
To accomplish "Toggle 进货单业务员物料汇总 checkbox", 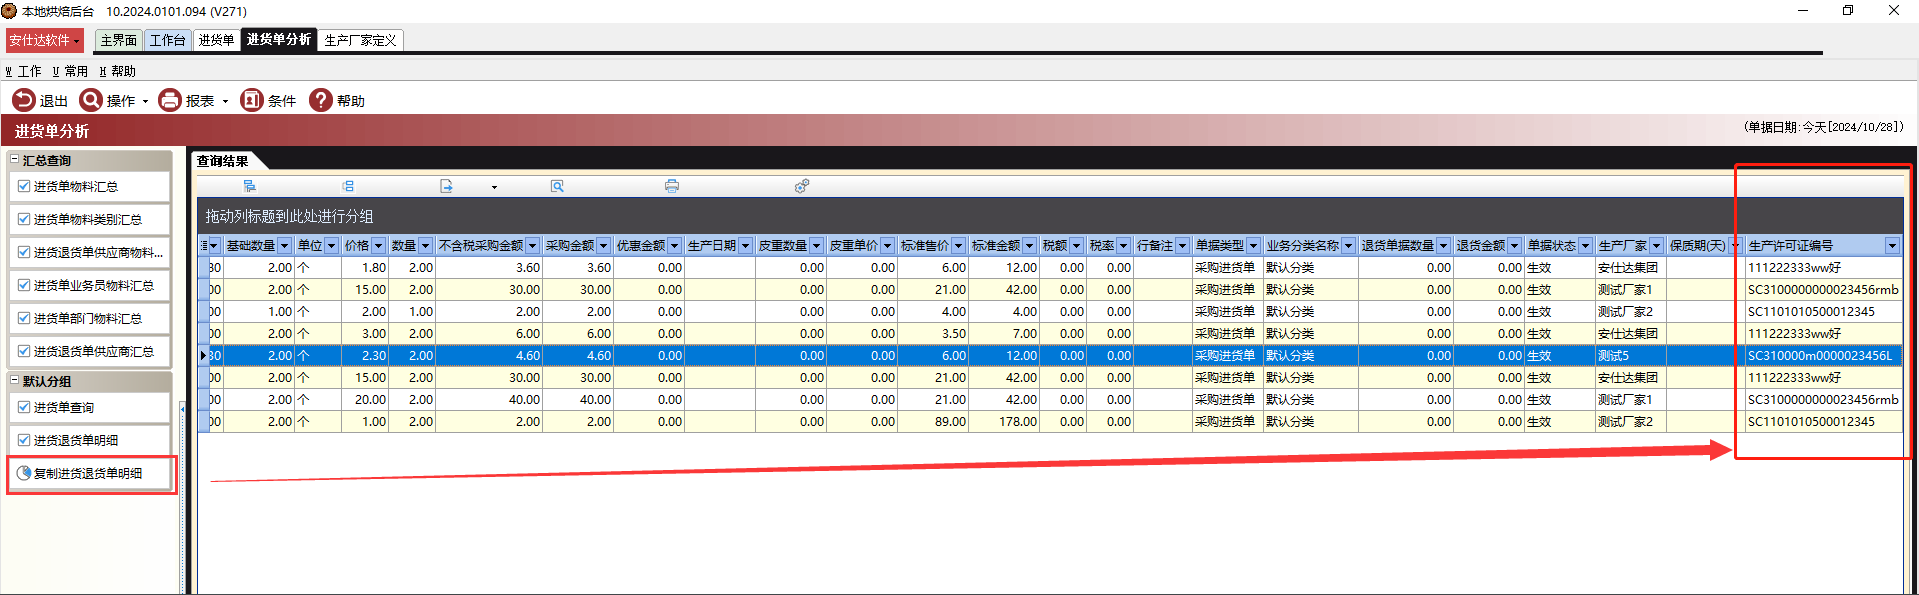I will [24, 285].
